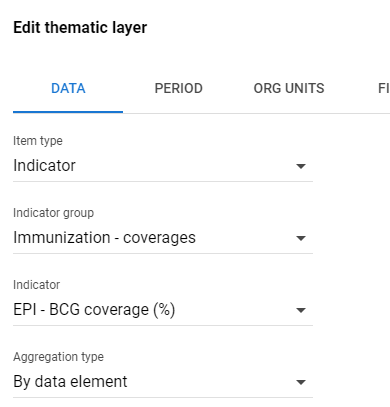Click the Indicator group field label
The width and height of the screenshot is (390, 407).
[53, 213]
